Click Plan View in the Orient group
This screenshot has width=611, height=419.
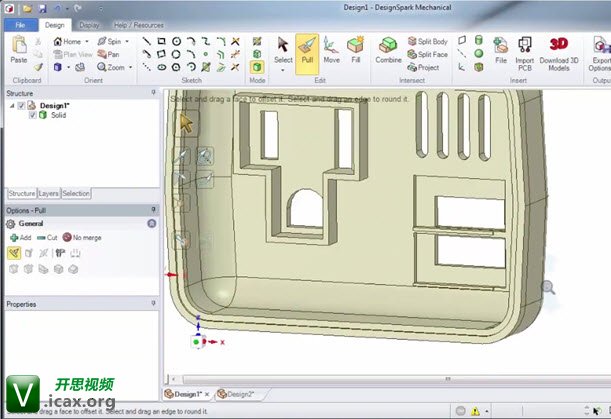click(73, 54)
